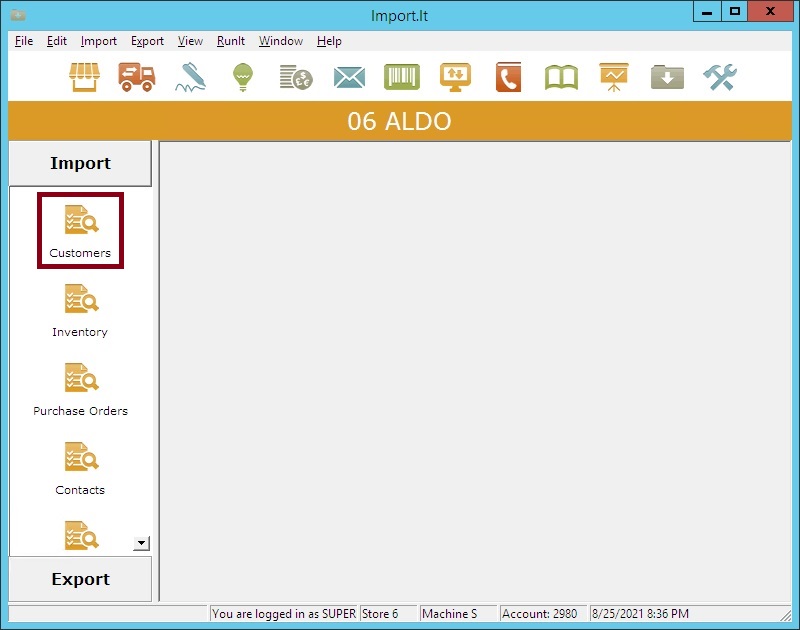This screenshot has width=800, height=630.
Task: Open the currency coins list icon
Action: pos(296,78)
